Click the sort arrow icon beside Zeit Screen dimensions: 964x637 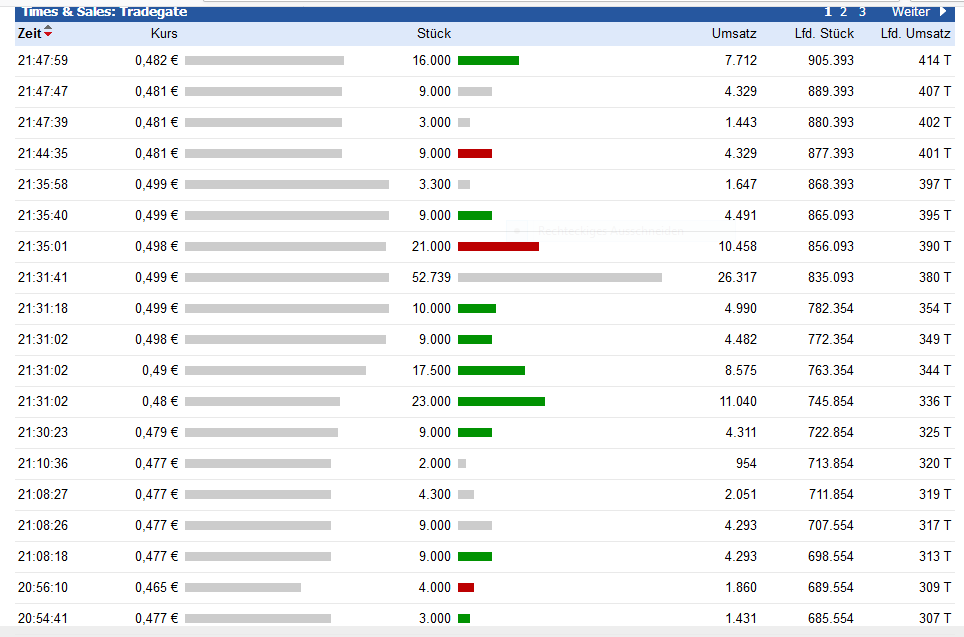pos(48,33)
